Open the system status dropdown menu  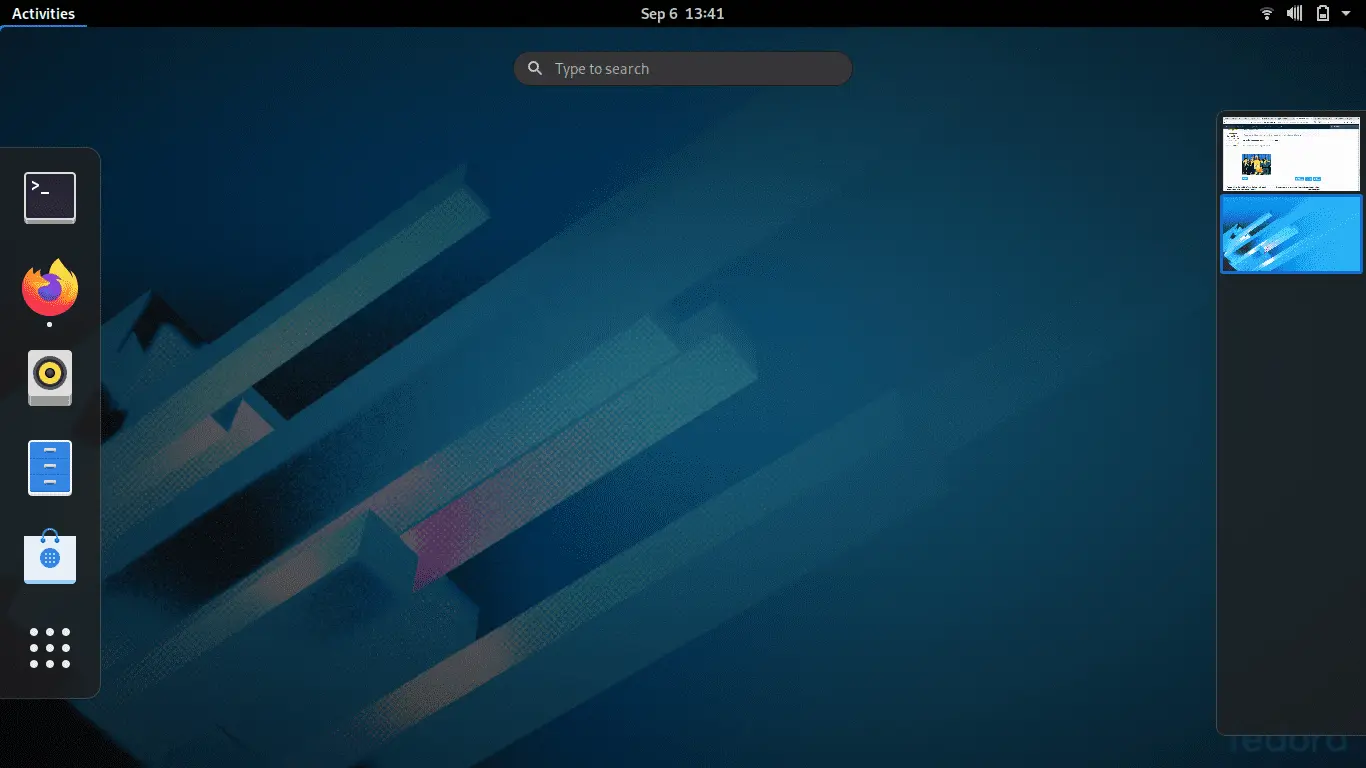coord(1344,13)
